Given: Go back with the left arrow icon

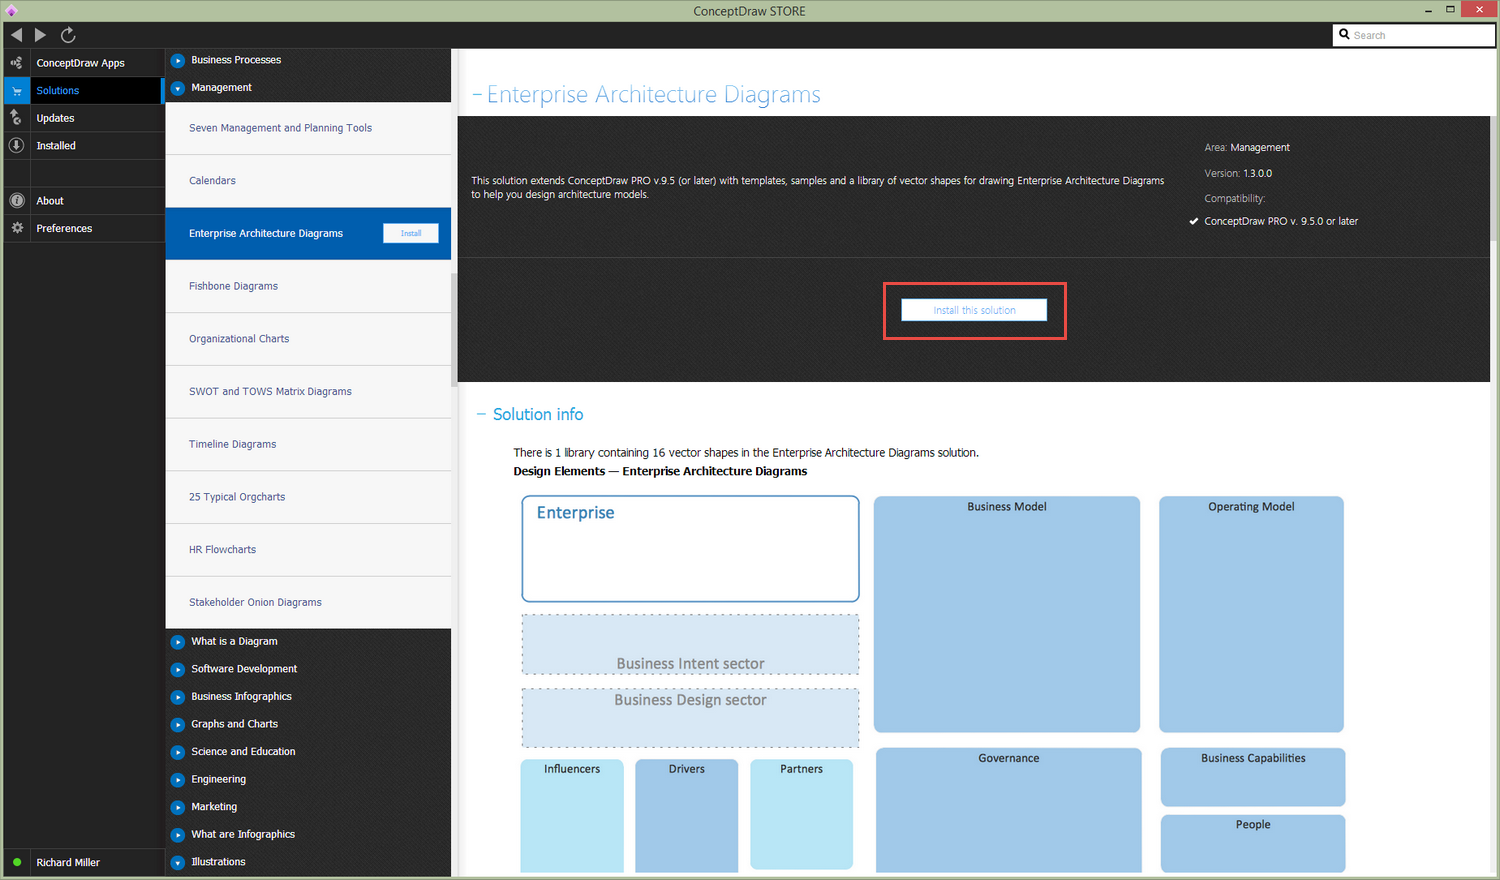Looking at the screenshot, I should tap(16, 35).
